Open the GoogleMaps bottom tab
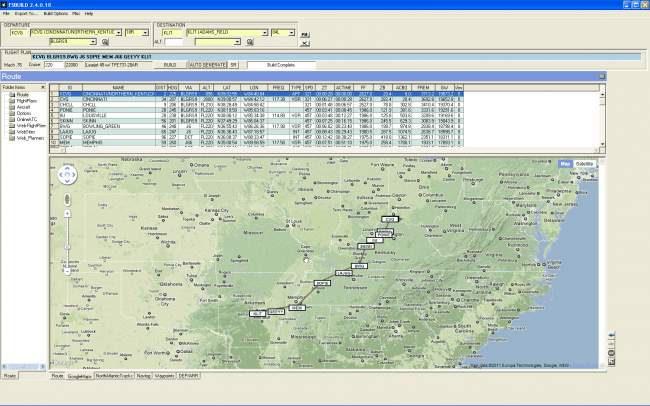The height and width of the screenshot is (406, 650). (x=80, y=376)
